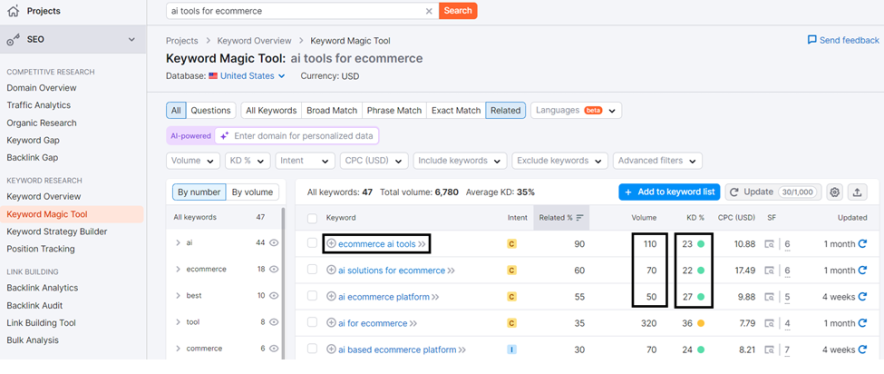Switch grouping to By volume

click(x=253, y=192)
